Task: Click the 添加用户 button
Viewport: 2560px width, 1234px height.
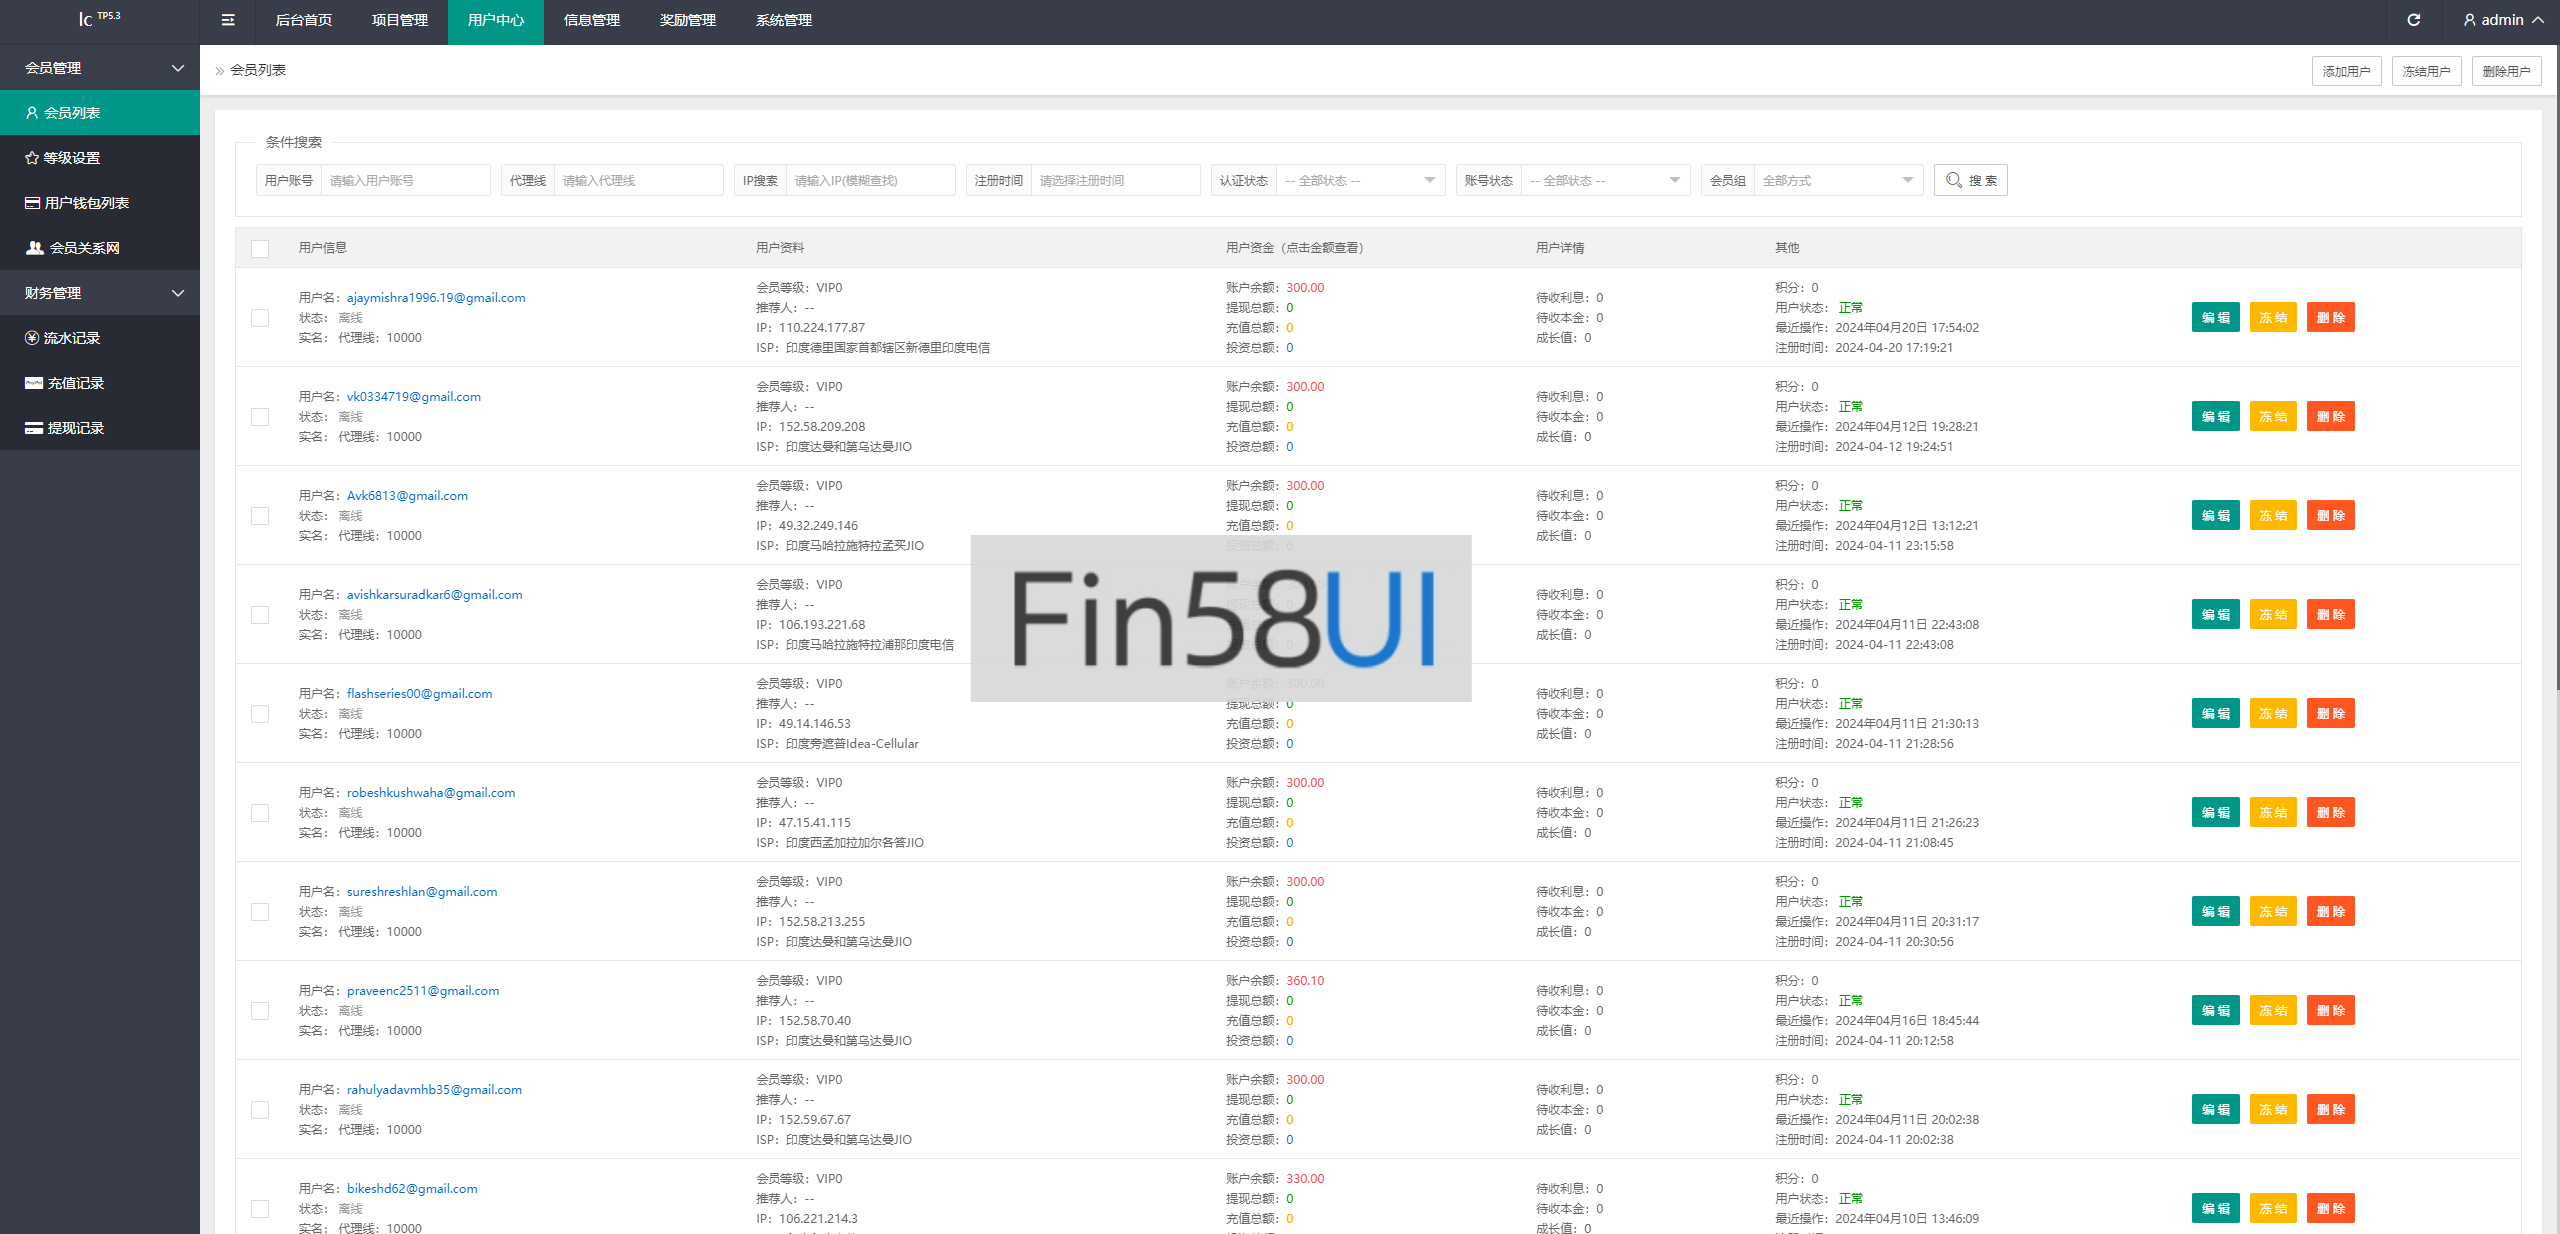Action: point(2346,71)
